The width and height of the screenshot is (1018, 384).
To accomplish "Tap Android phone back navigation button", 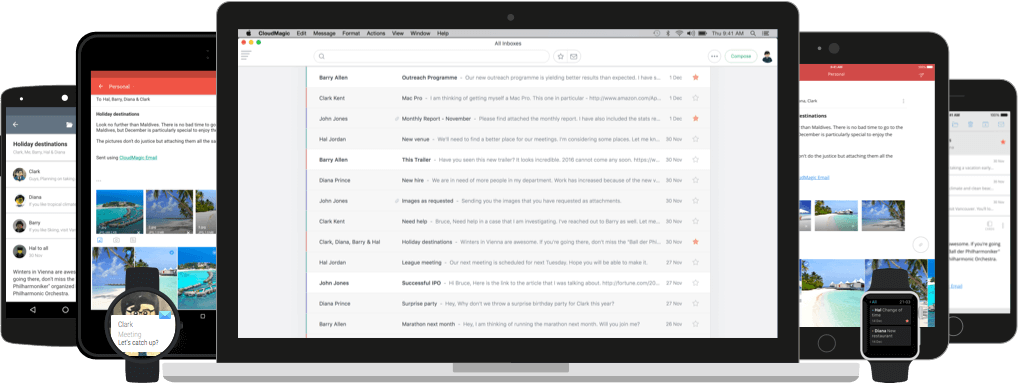I will coord(33,311).
